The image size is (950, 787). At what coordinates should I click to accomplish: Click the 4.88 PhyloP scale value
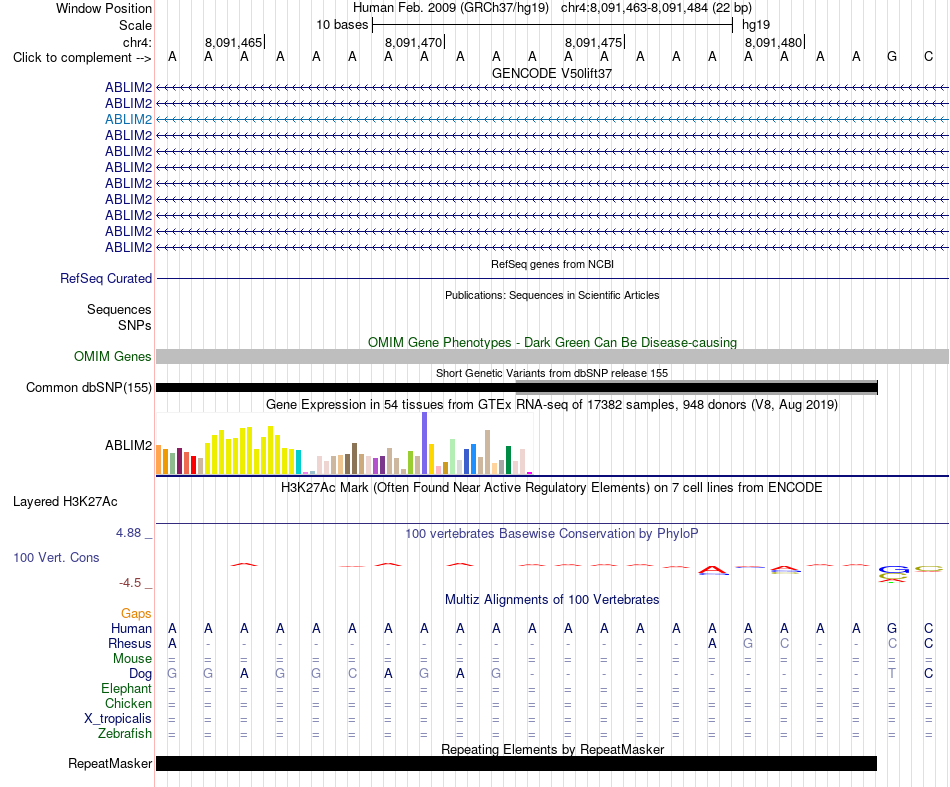[128, 533]
